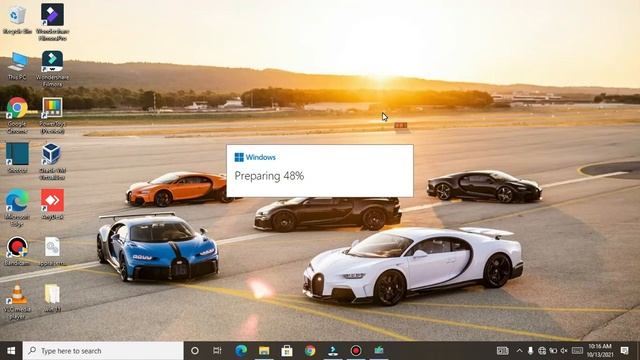Open Bandicam desktop shortcut
Screen dimensions: 640x360
pos(17,251)
